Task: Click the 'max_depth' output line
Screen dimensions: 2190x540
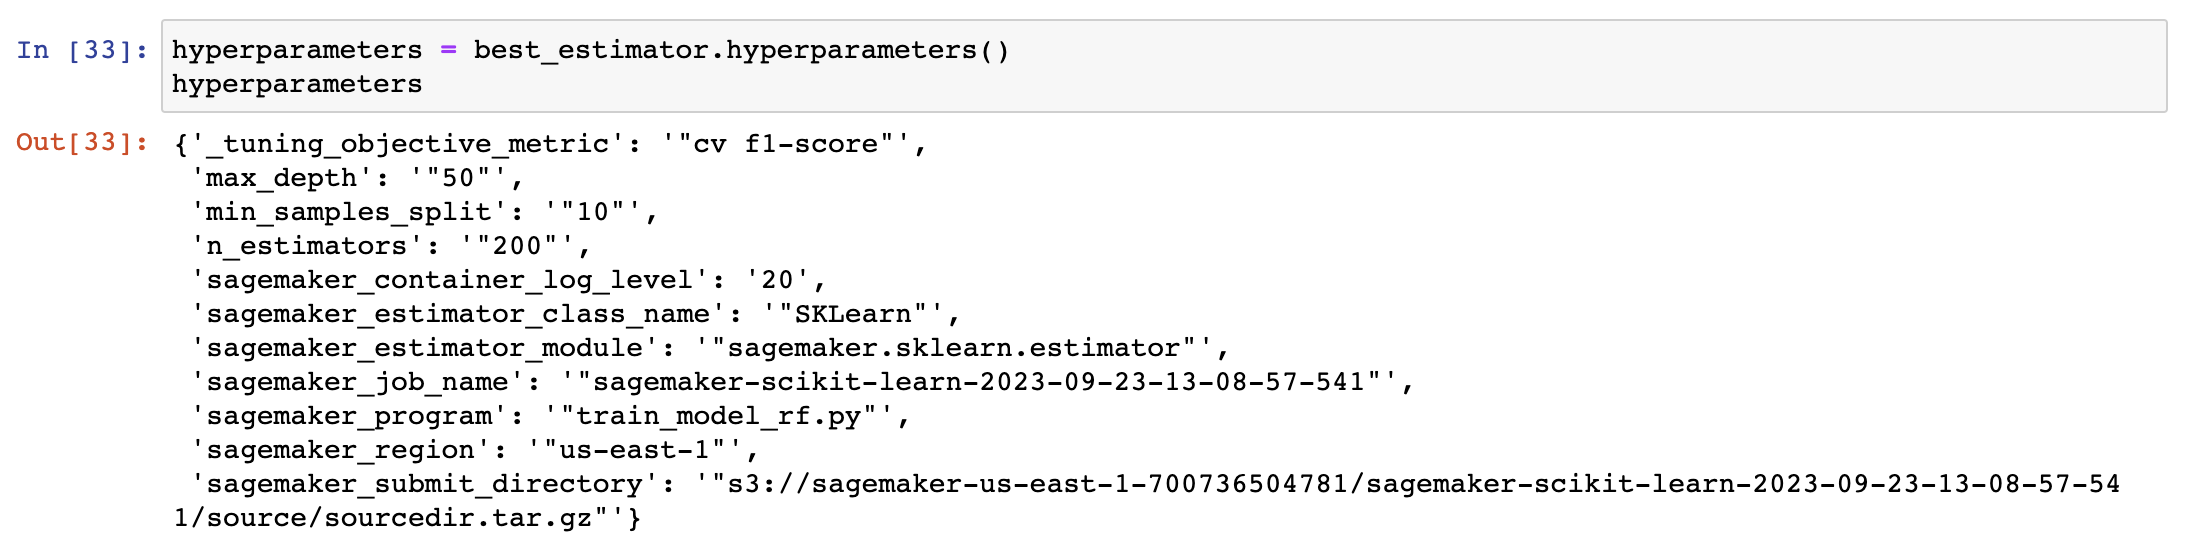Action: (x=357, y=178)
